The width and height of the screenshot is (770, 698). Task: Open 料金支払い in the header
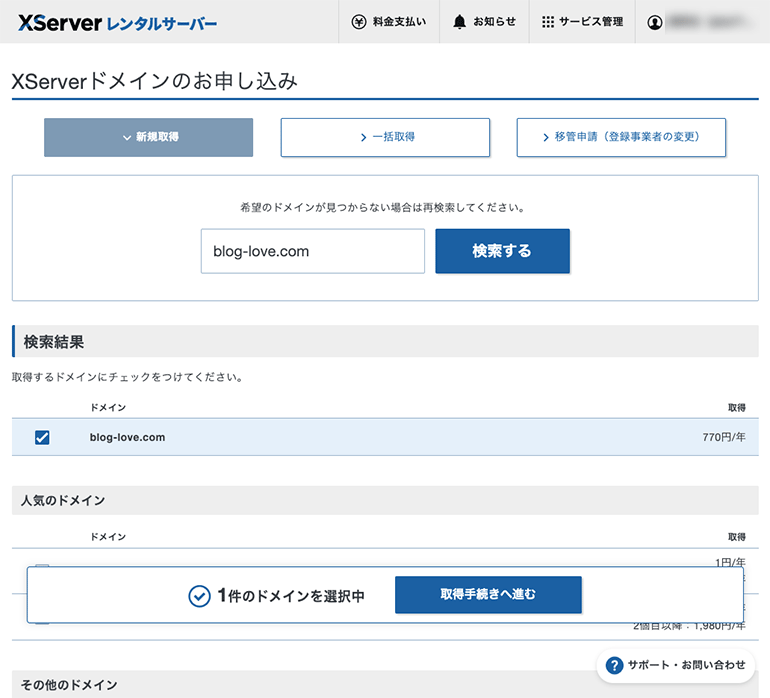click(388, 22)
